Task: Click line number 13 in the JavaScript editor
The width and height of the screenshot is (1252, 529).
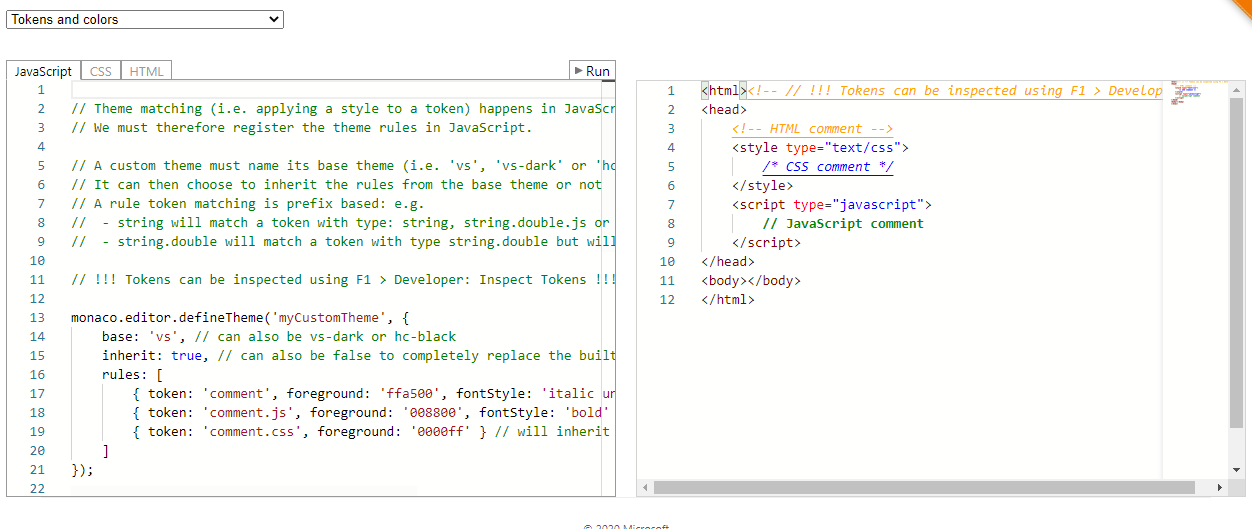Action: tap(38, 318)
